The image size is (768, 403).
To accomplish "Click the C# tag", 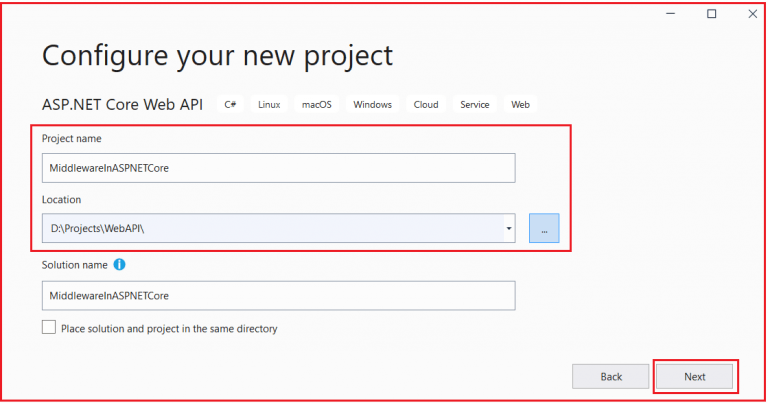I will coord(230,104).
